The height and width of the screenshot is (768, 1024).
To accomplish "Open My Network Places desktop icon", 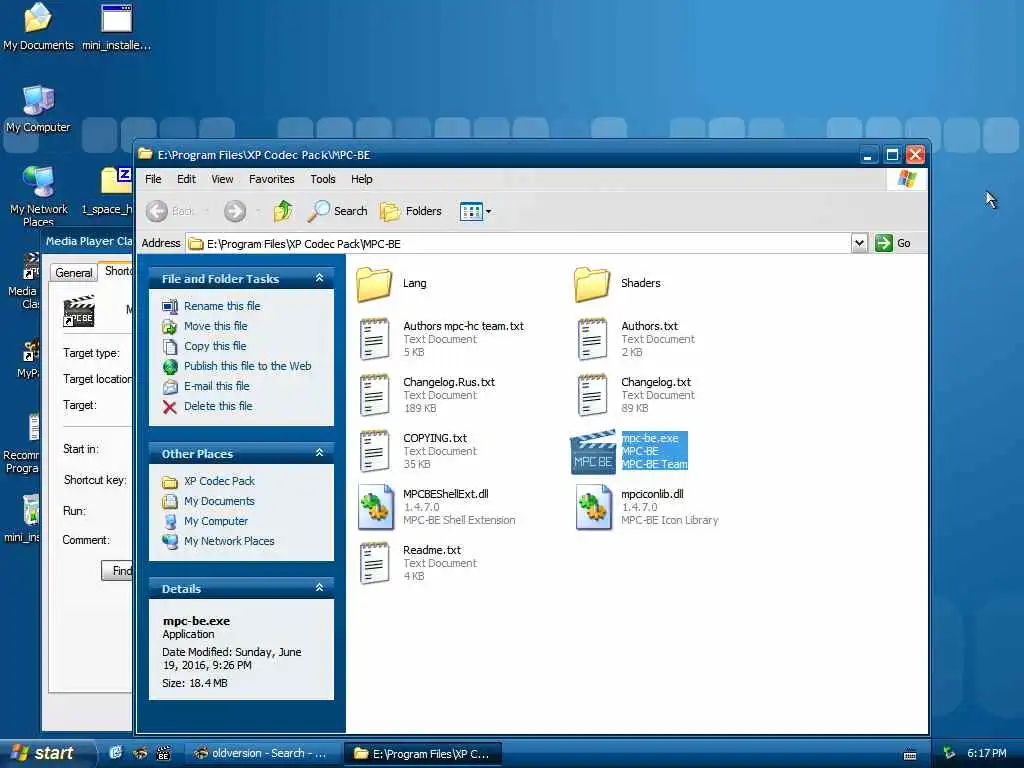I will pos(39,196).
